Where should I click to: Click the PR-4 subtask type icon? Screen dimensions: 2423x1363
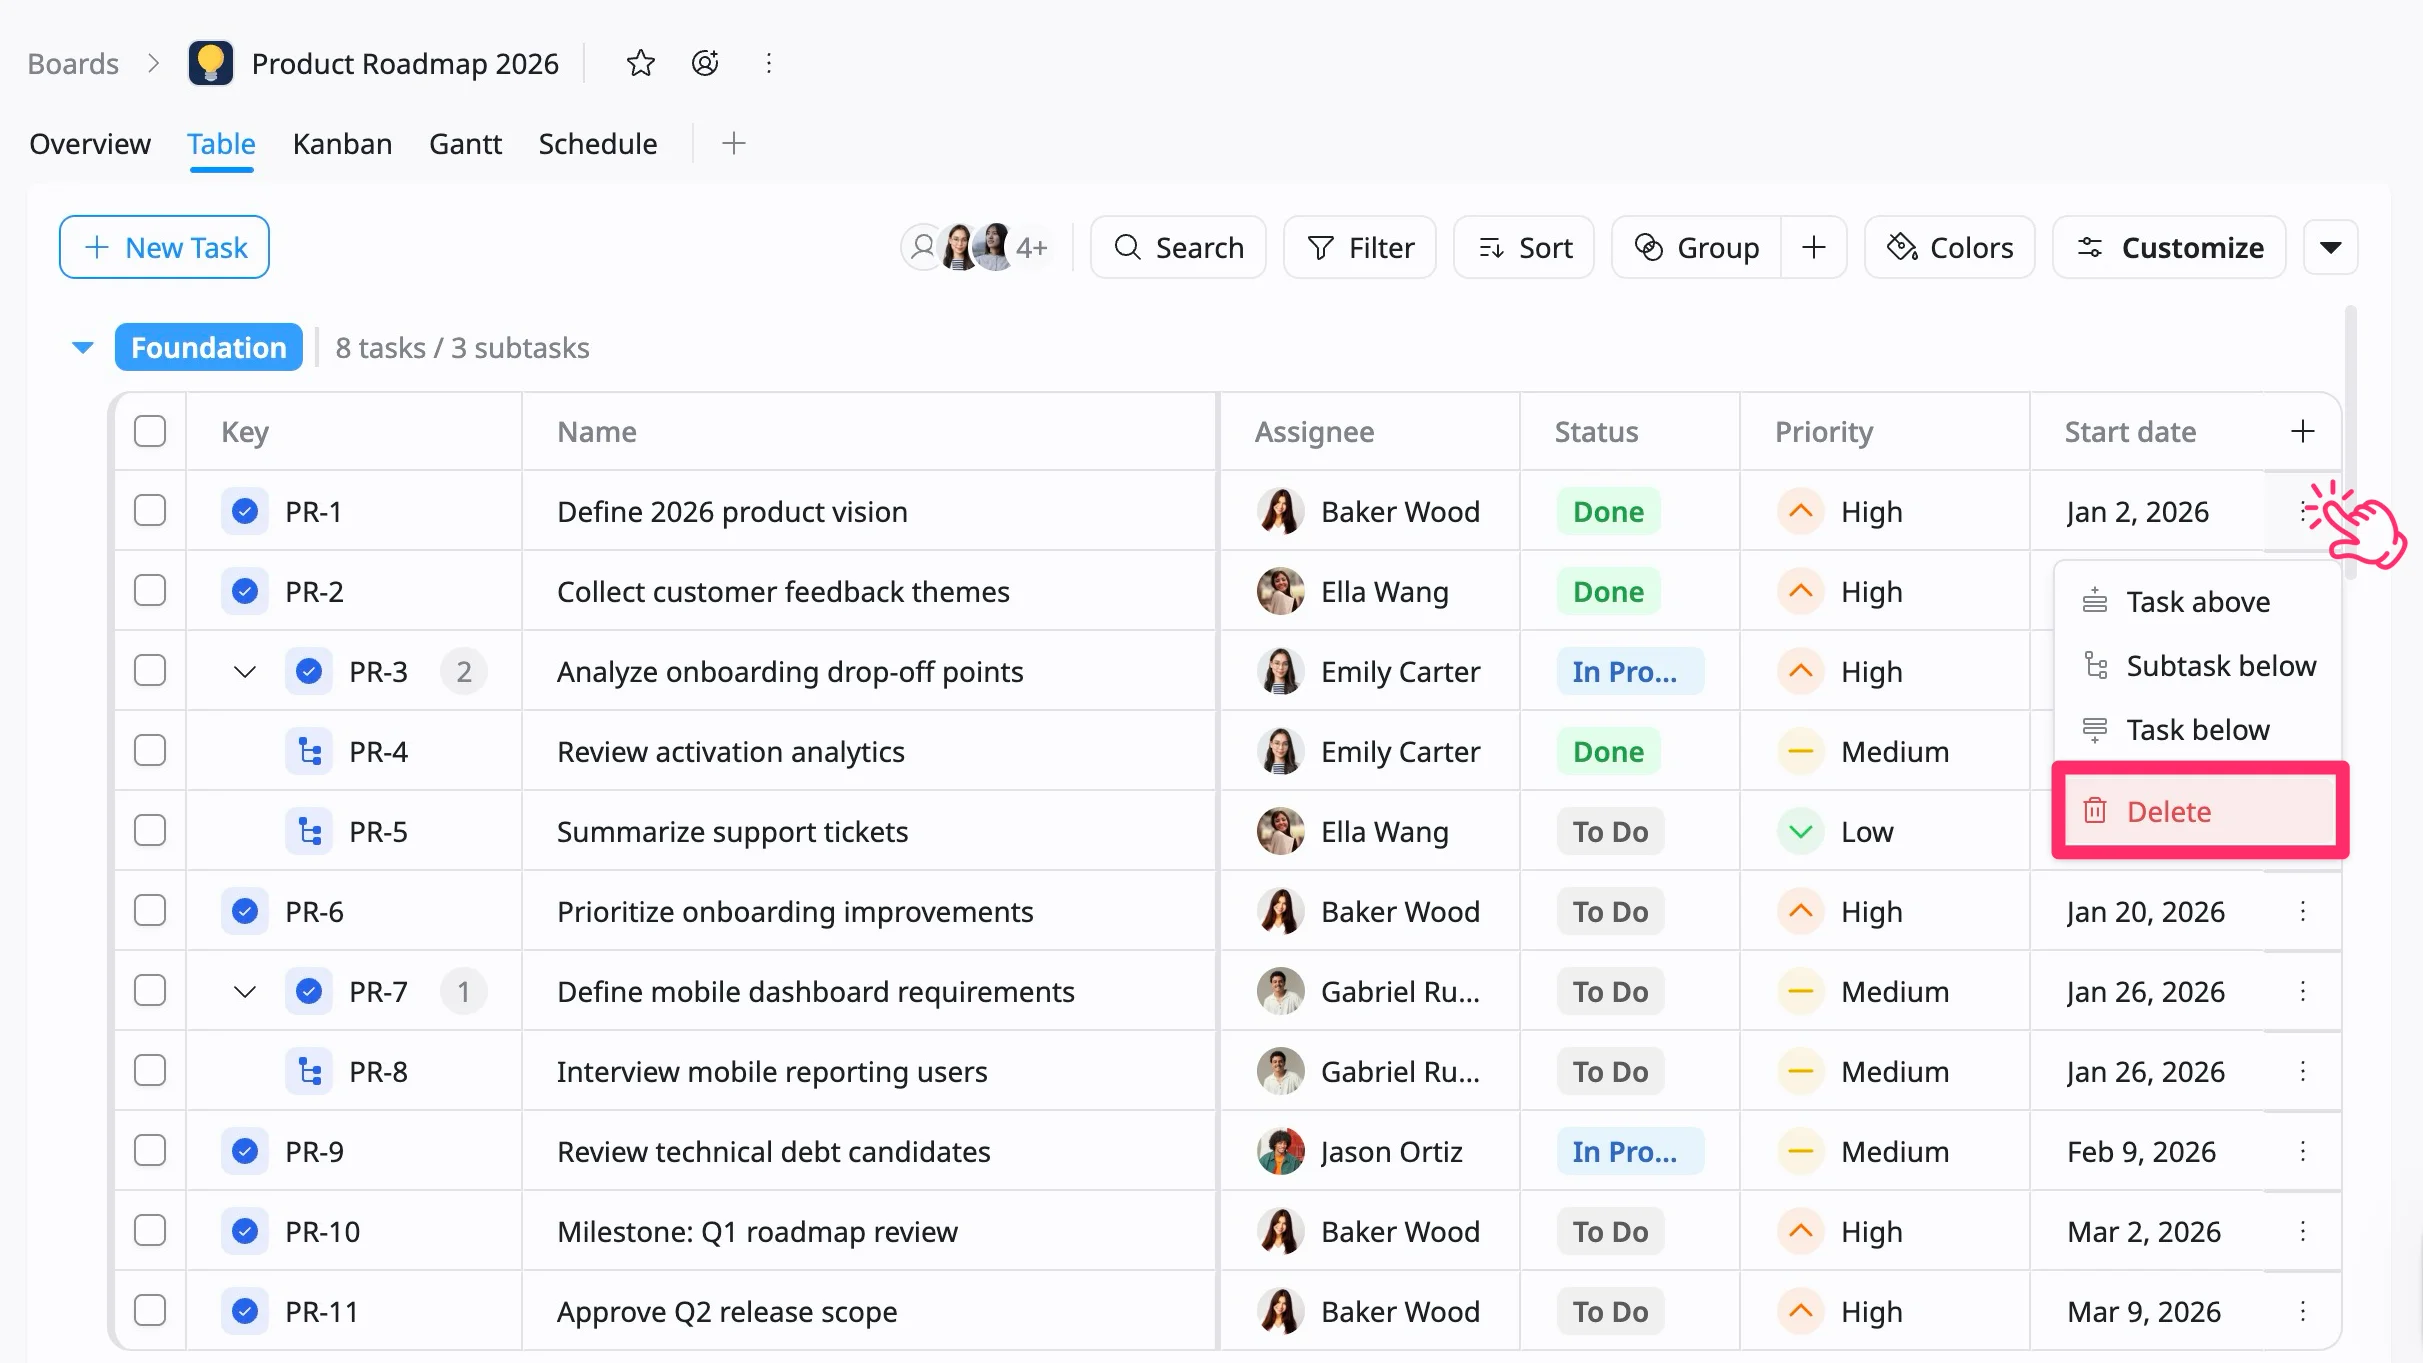309,751
